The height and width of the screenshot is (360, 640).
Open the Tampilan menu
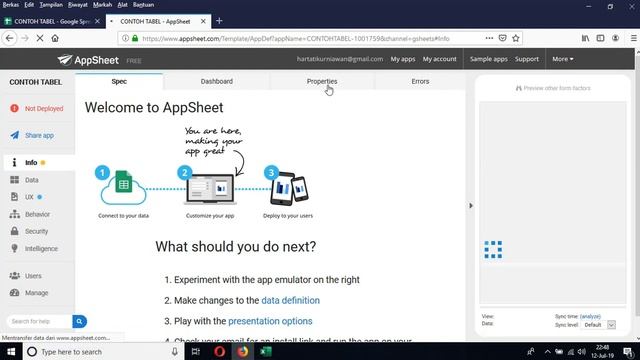click(x=51, y=5)
